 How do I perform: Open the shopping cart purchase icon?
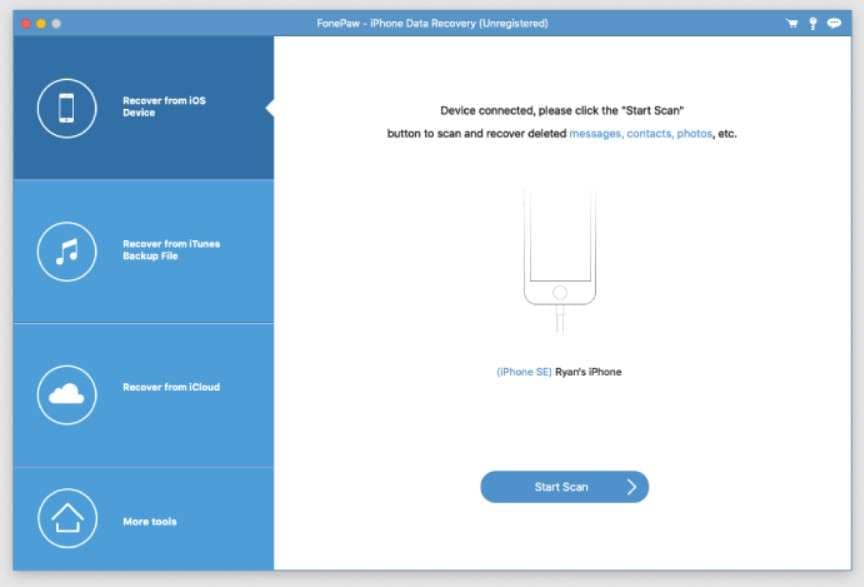792,23
